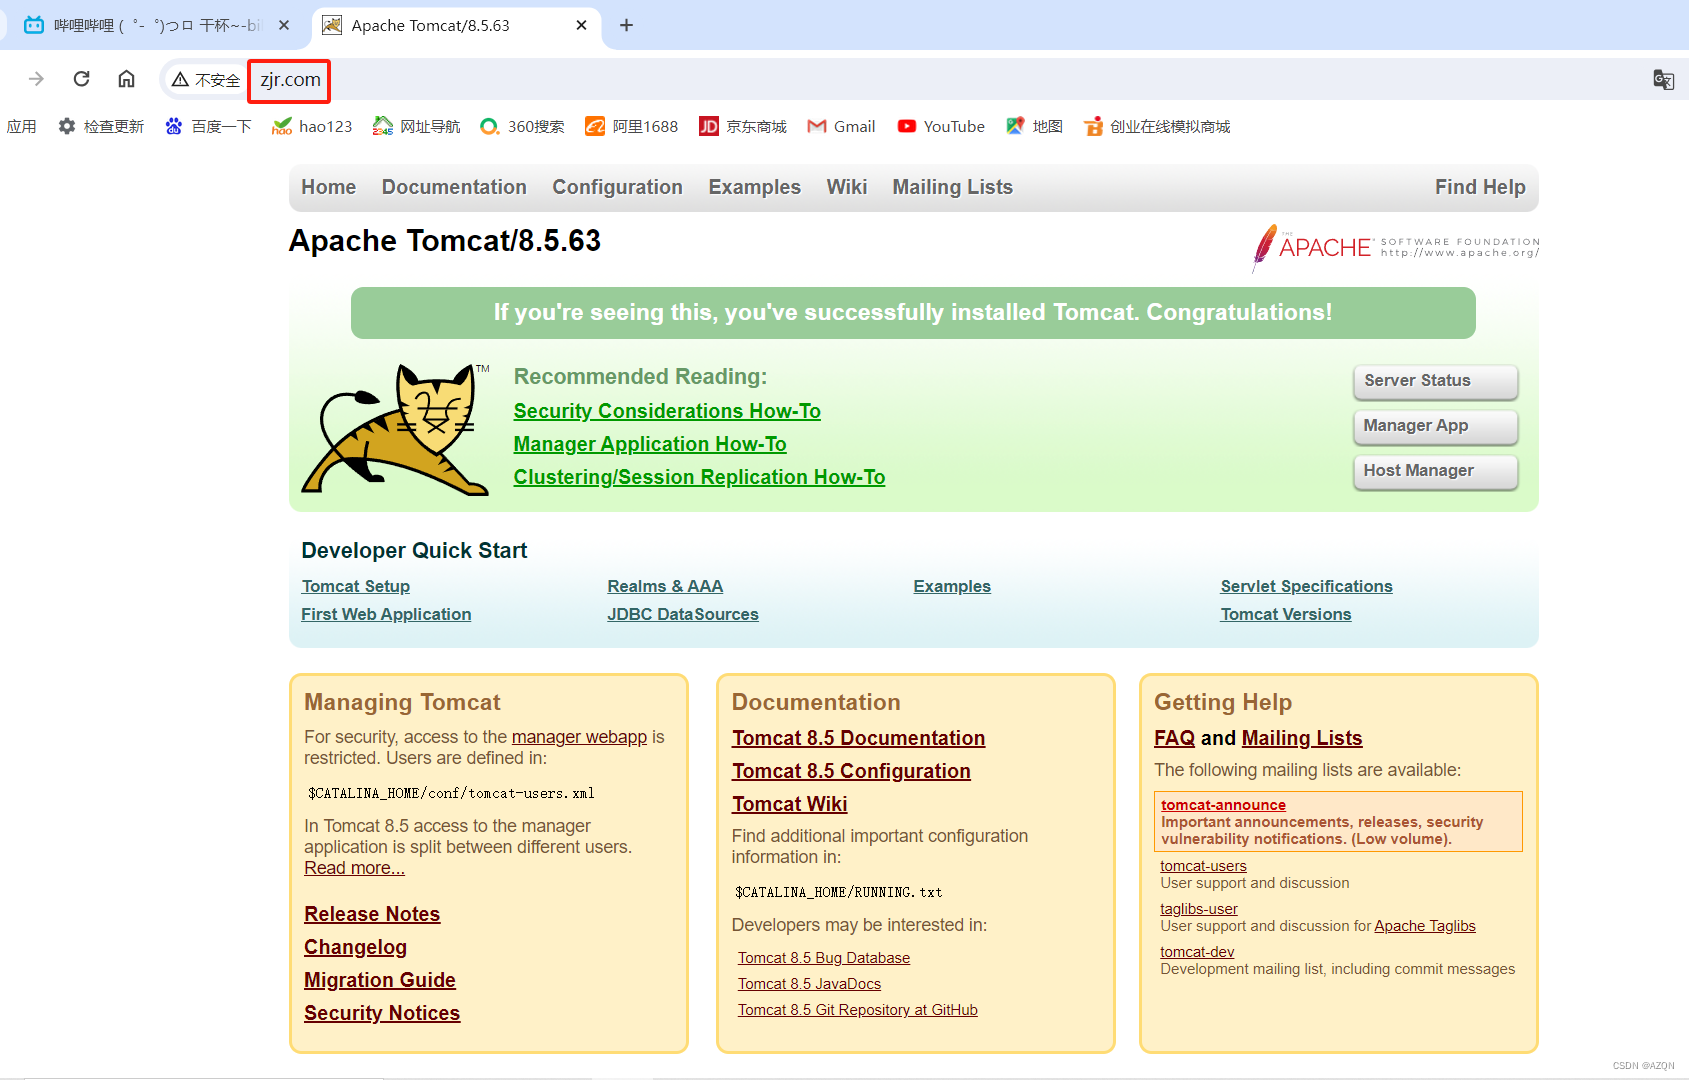Open the FAQ link
The image size is (1689, 1080).
click(x=1174, y=738)
